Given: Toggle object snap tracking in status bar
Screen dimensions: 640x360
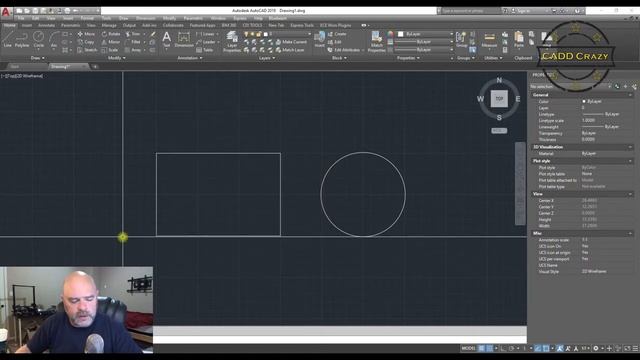Looking at the screenshot, I should [x=538, y=348].
